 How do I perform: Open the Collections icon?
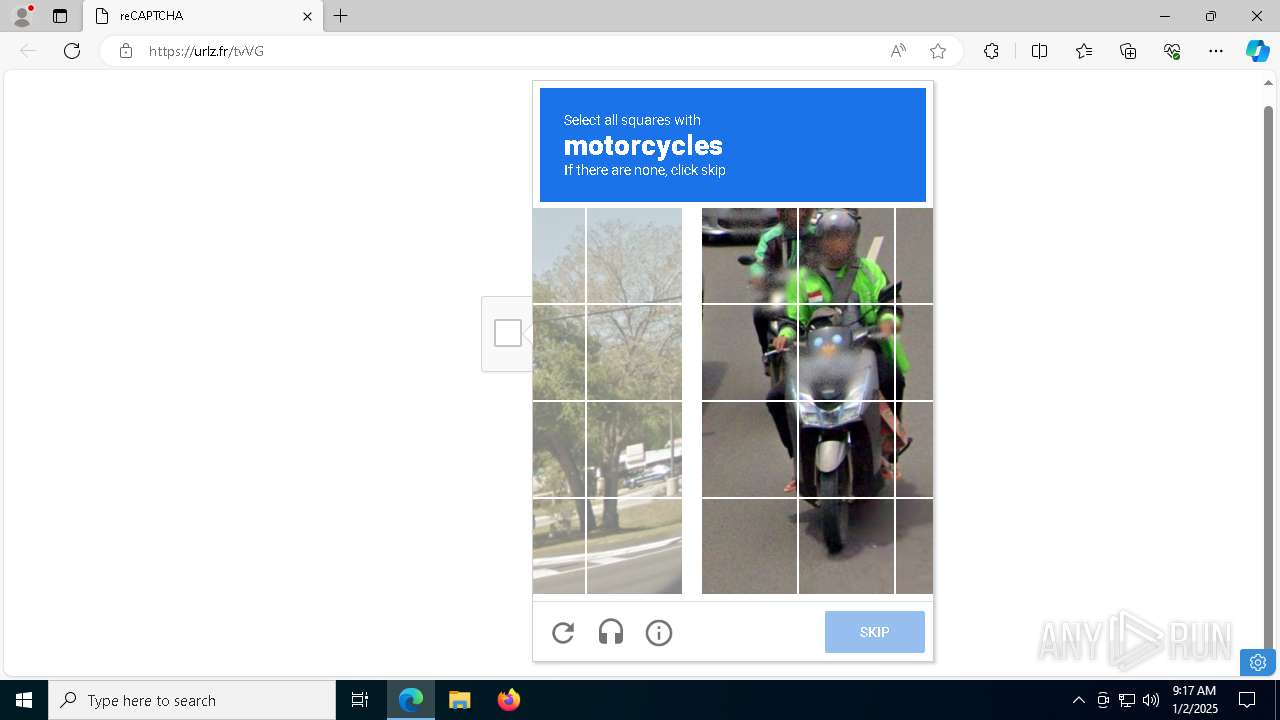1128,51
